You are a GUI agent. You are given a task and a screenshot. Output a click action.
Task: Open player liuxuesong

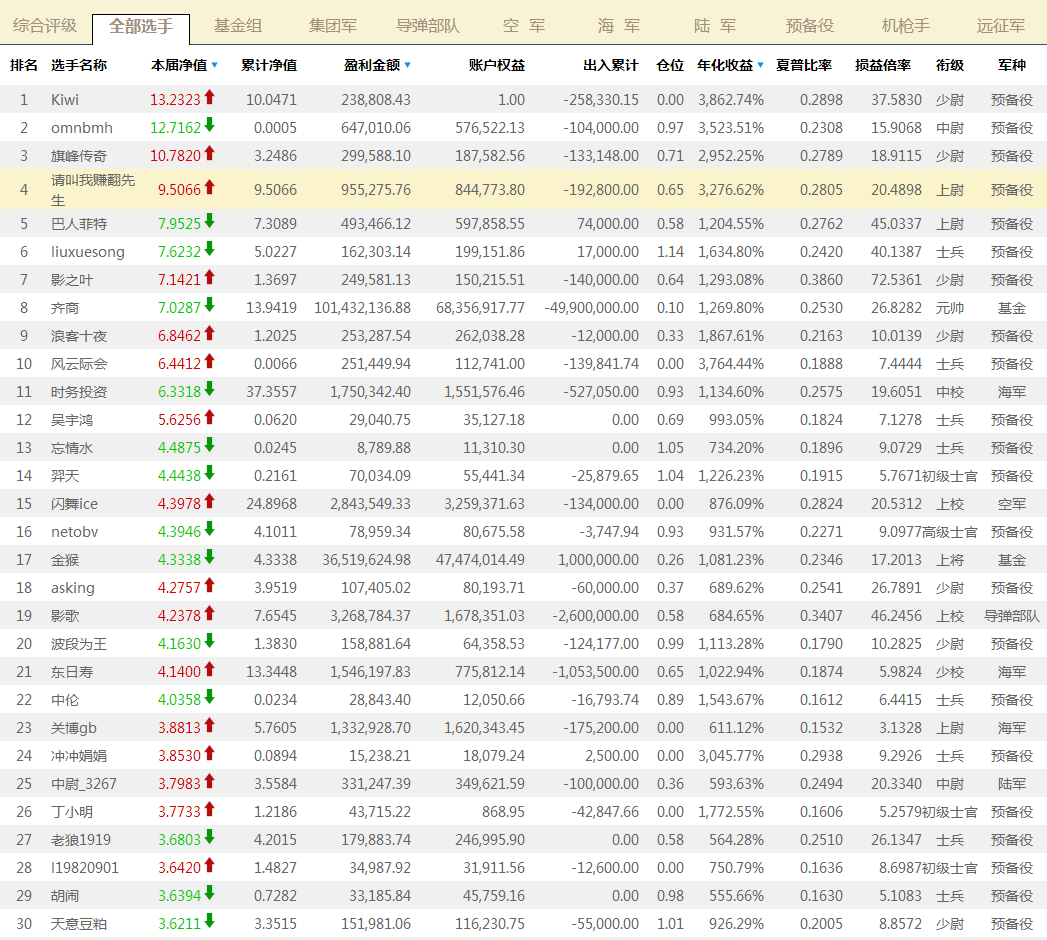88,252
